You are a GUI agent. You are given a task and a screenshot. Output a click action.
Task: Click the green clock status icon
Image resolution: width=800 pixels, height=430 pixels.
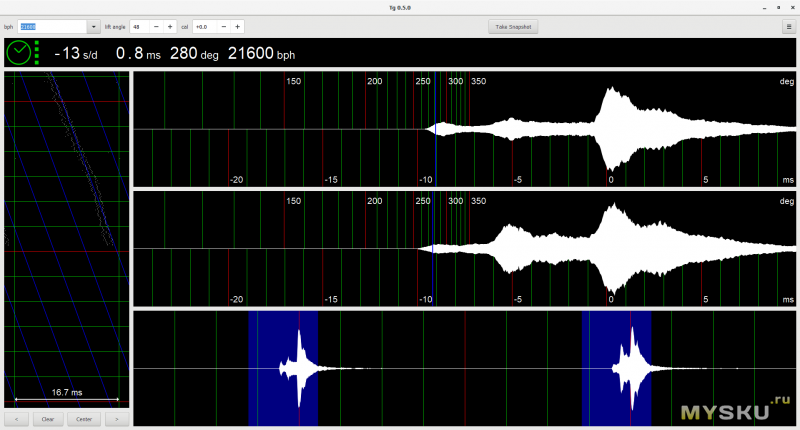pos(19,53)
